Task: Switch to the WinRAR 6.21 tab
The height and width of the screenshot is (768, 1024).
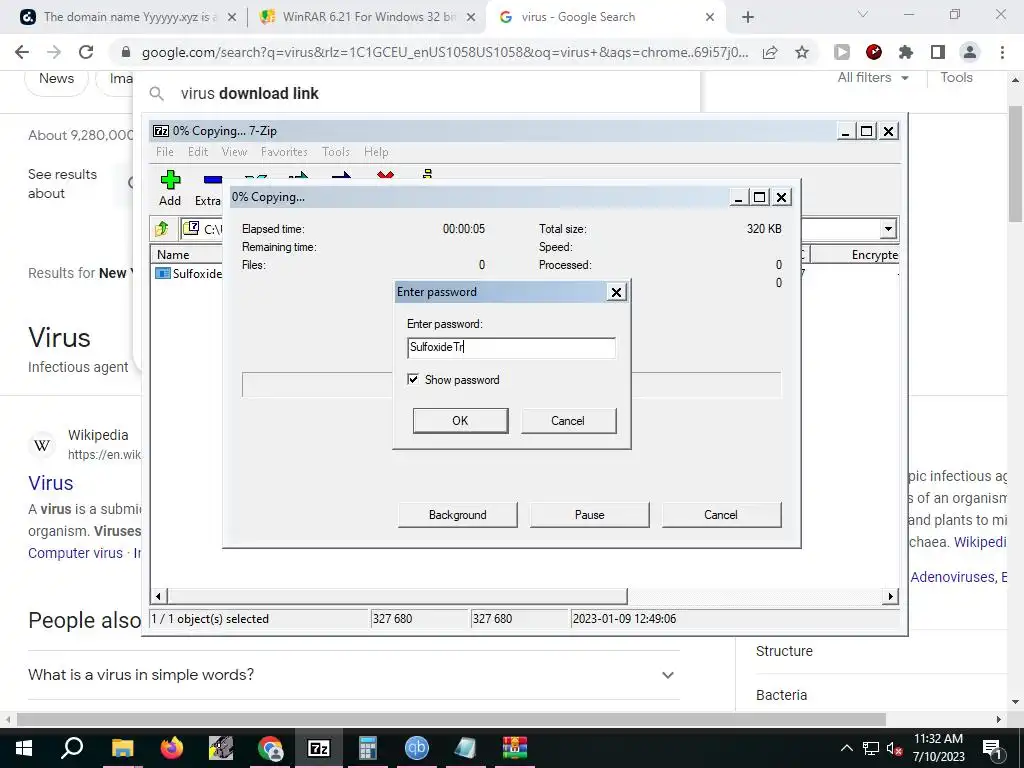Action: click(x=368, y=17)
